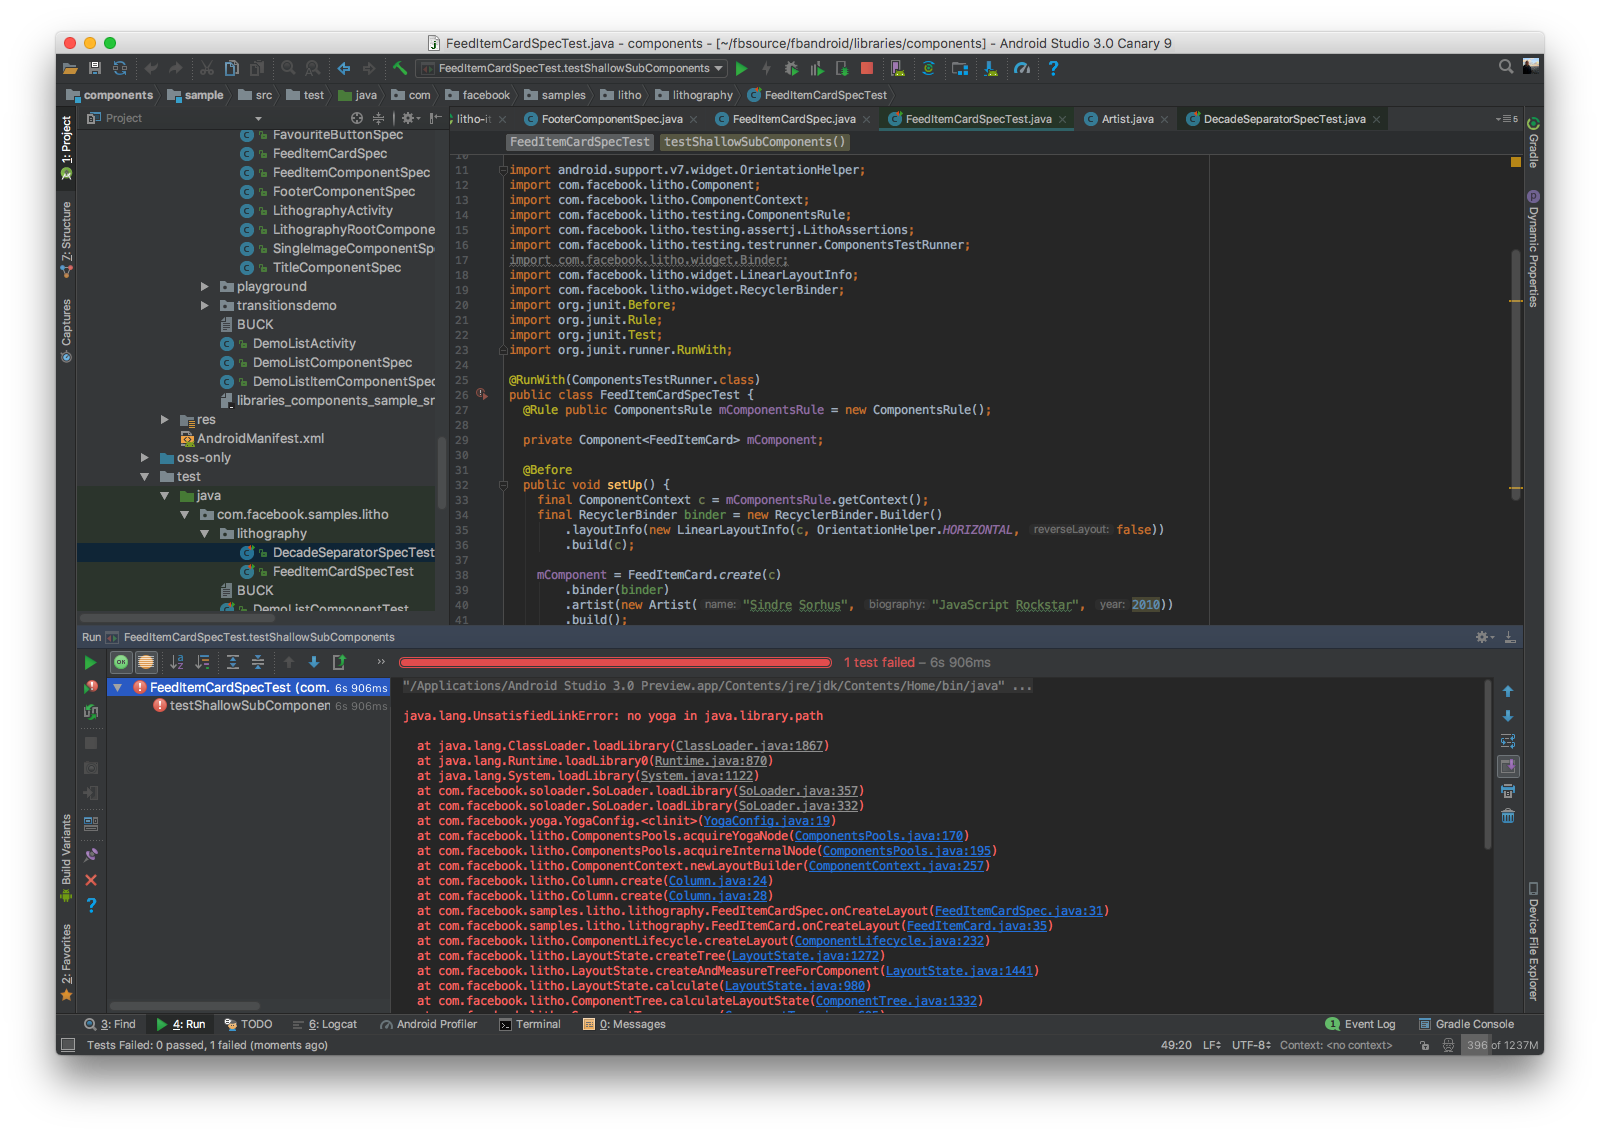Toggle the Favorites tool window stripe
Image resolution: width=1600 pixels, height=1135 pixels.
pos(66,962)
